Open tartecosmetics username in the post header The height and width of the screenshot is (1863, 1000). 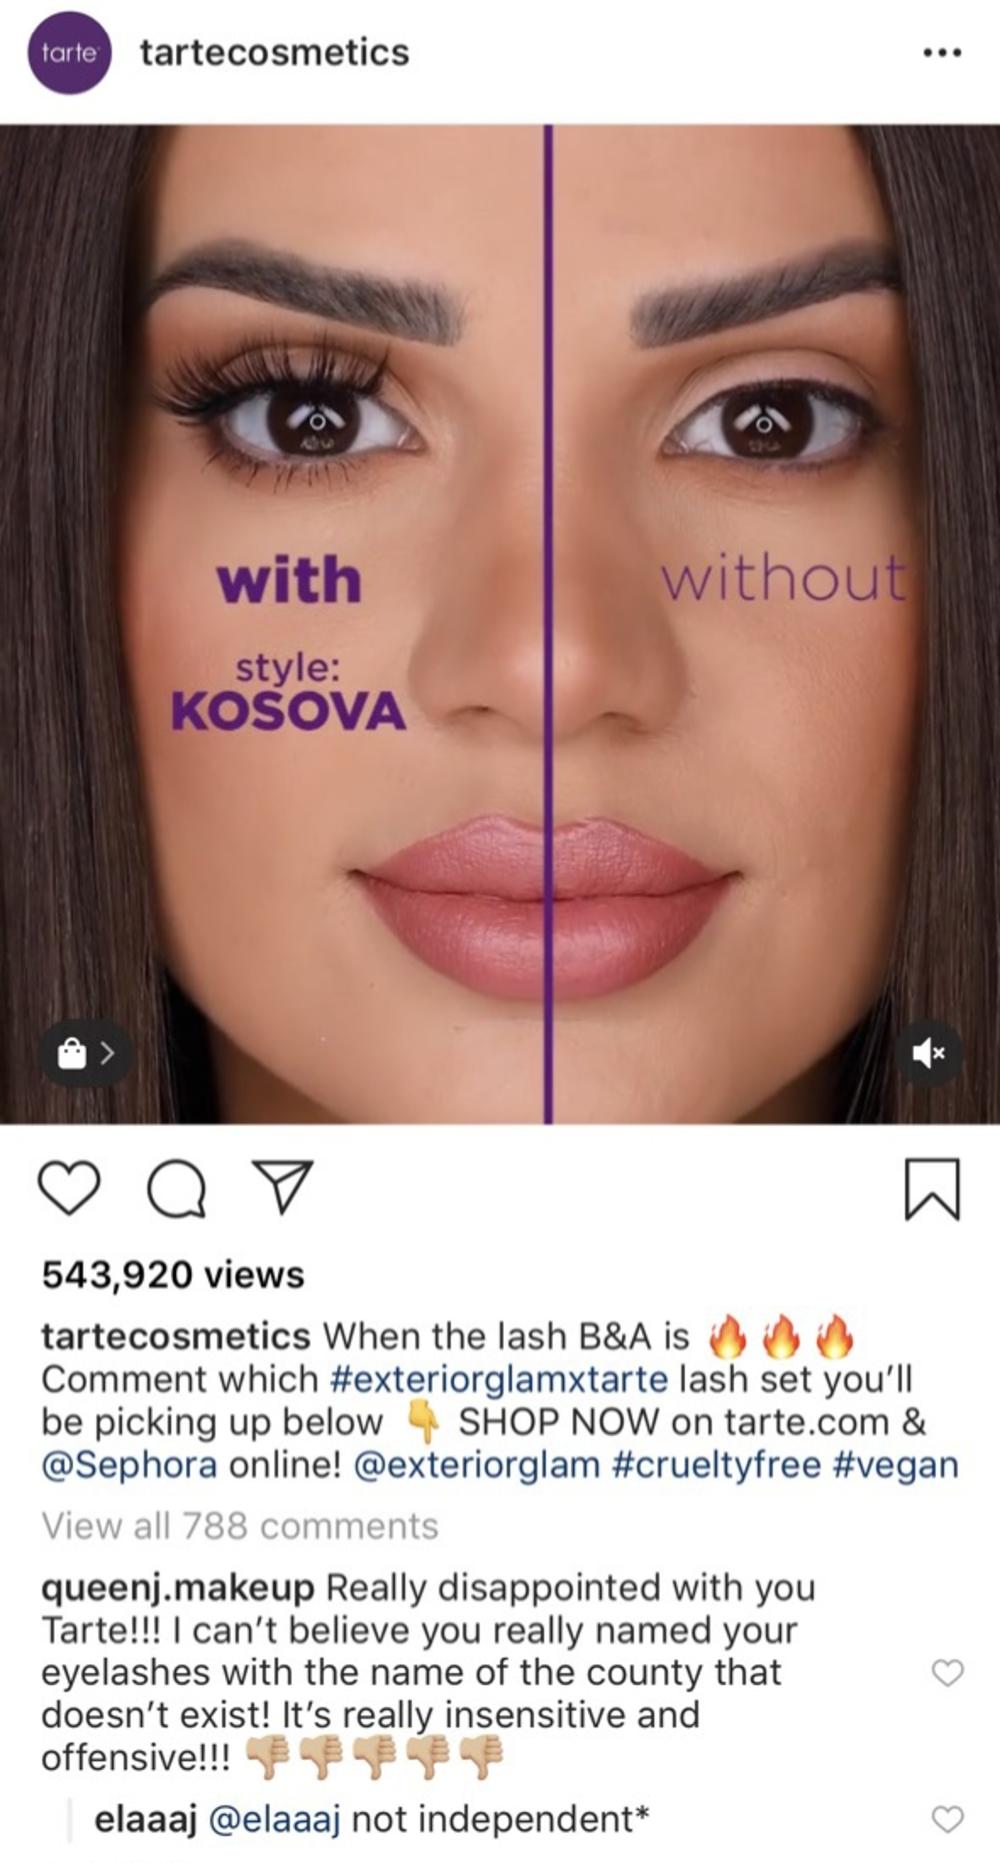click(275, 52)
